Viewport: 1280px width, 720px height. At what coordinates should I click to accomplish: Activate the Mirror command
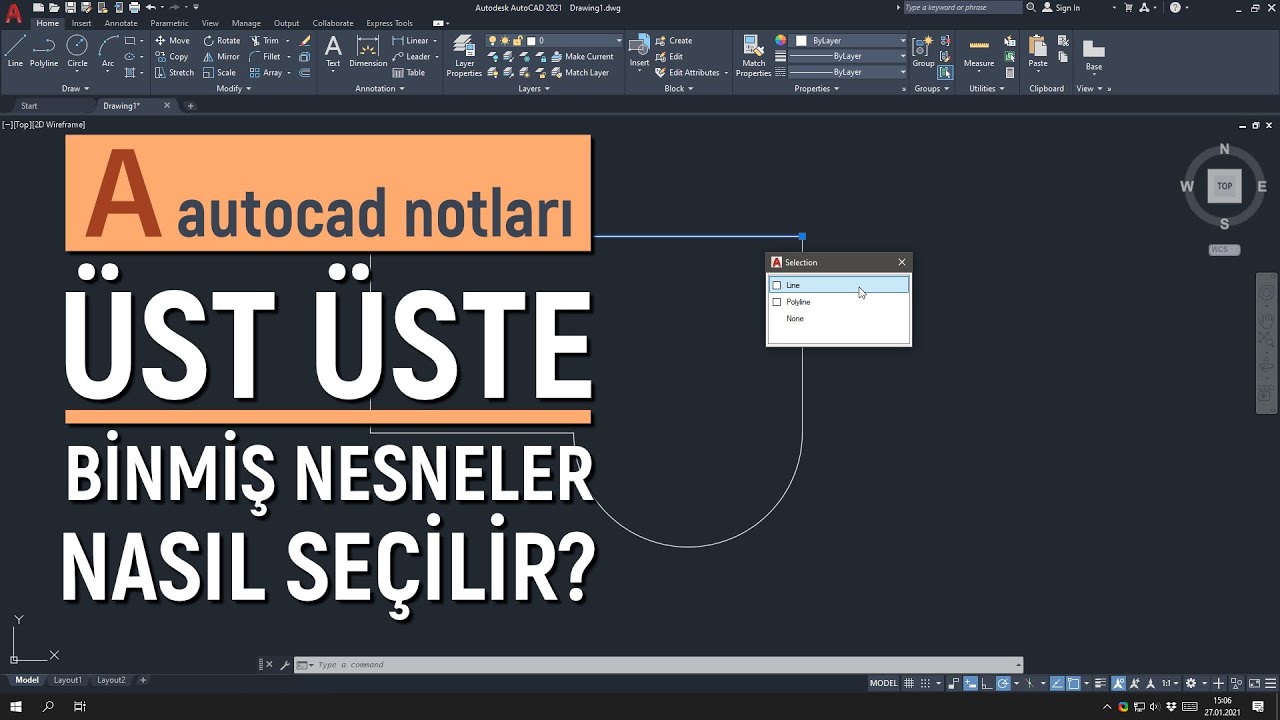(x=222, y=57)
